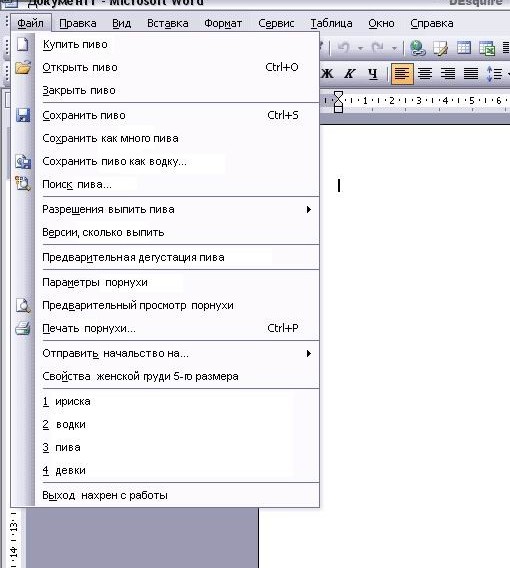Open the Формат menu

223,23
